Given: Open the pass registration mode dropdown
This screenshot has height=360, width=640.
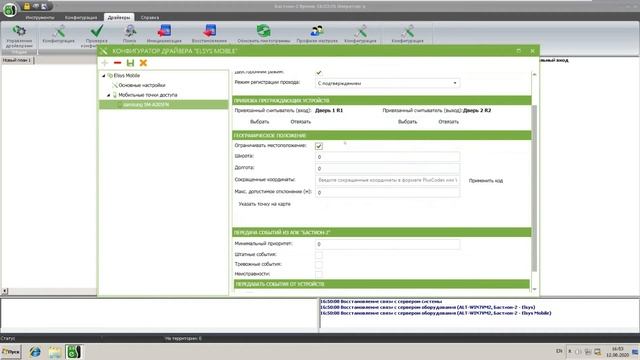Looking at the screenshot, I should click(x=387, y=83).
